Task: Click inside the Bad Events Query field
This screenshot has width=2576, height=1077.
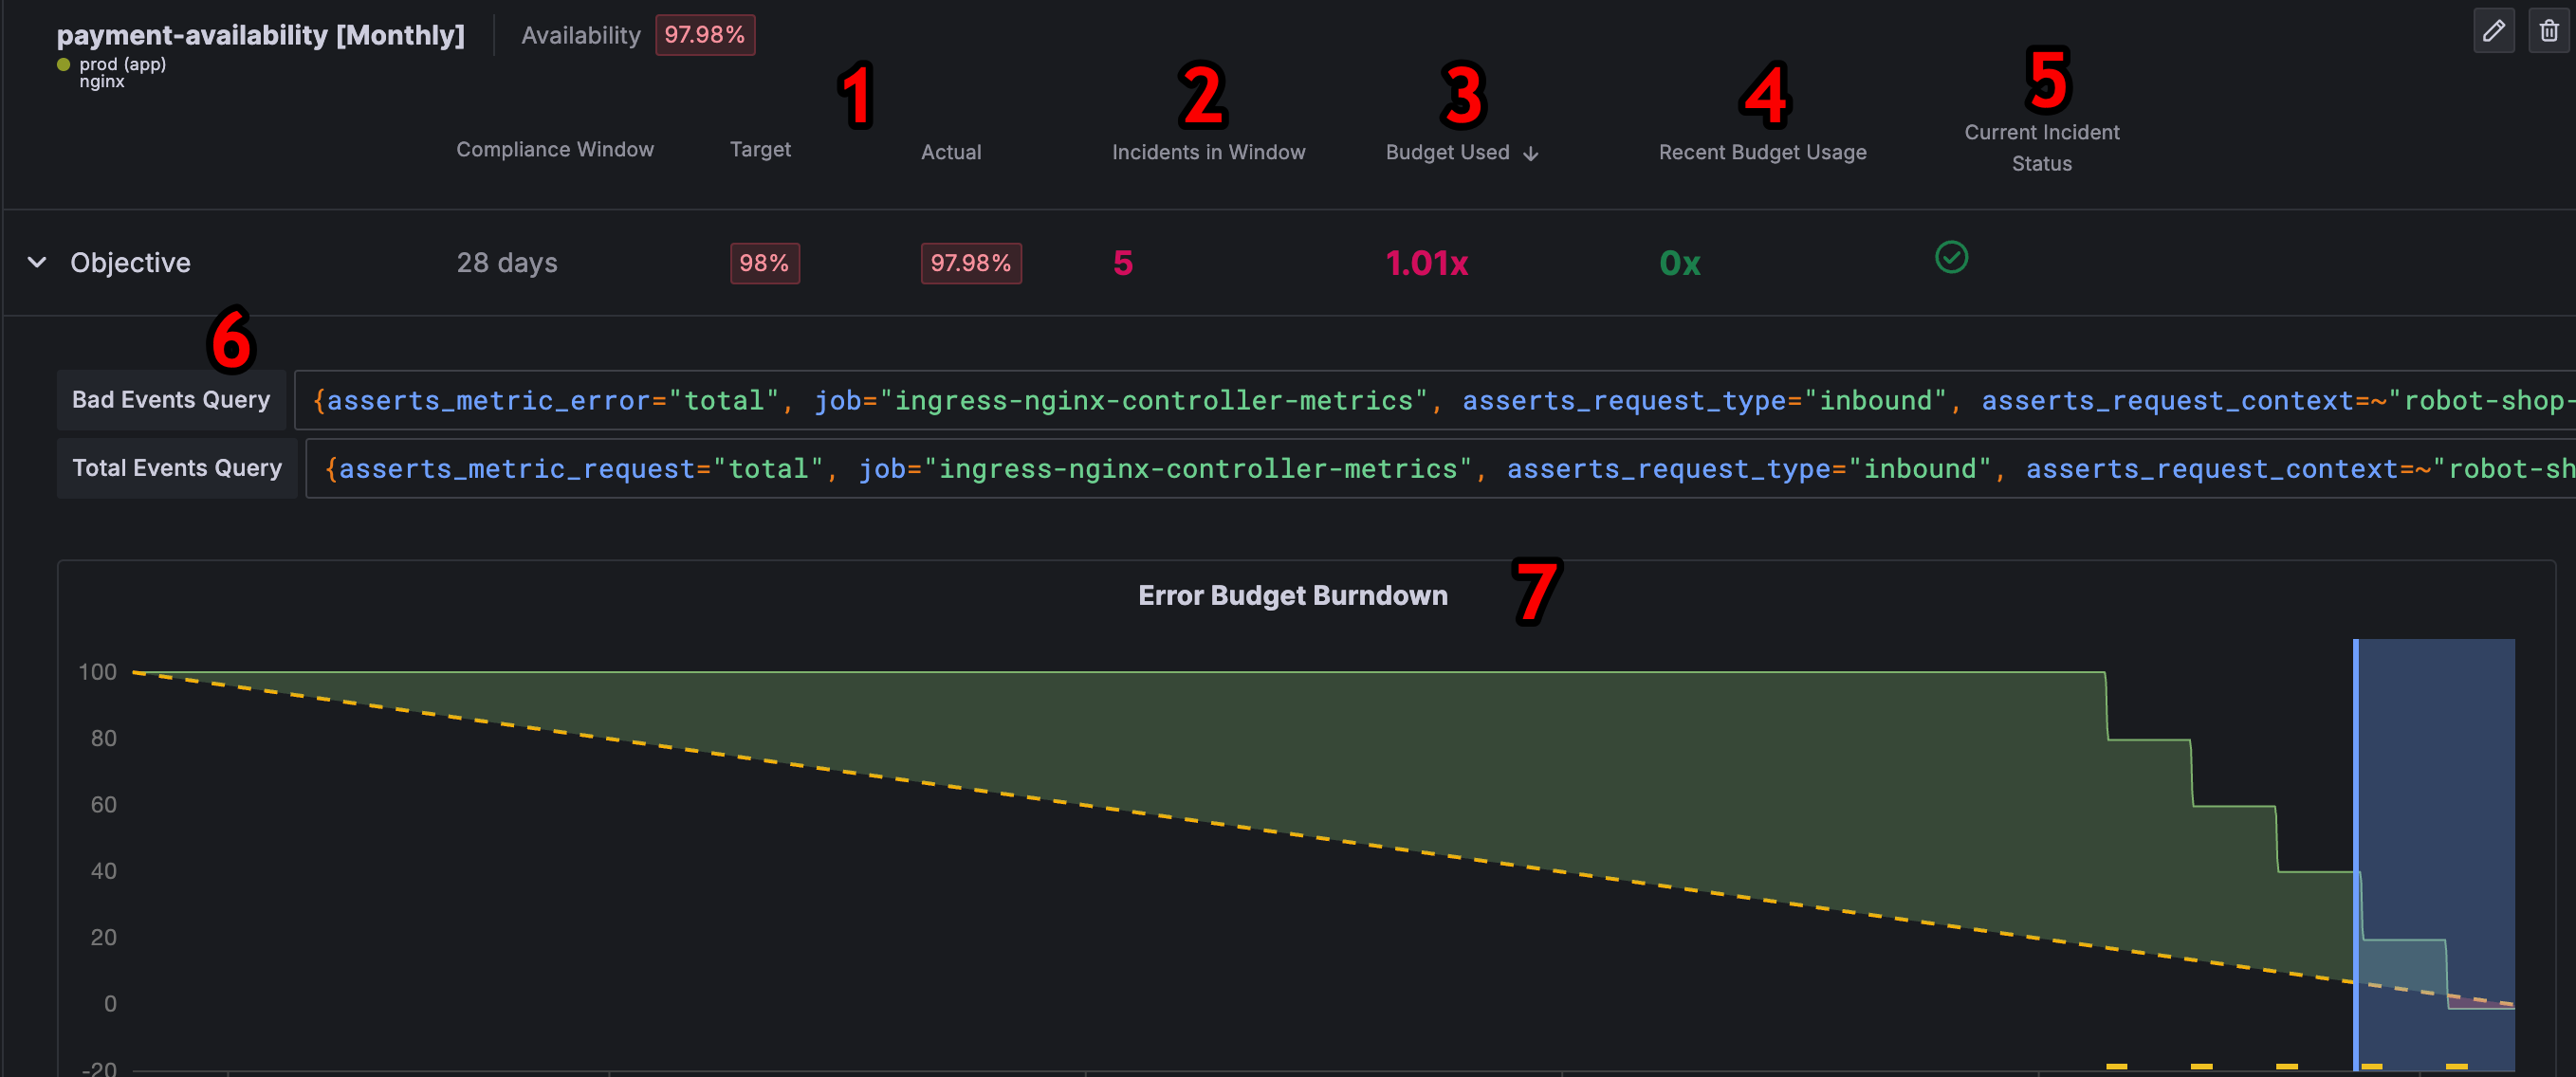Action: pos(1400,400)
